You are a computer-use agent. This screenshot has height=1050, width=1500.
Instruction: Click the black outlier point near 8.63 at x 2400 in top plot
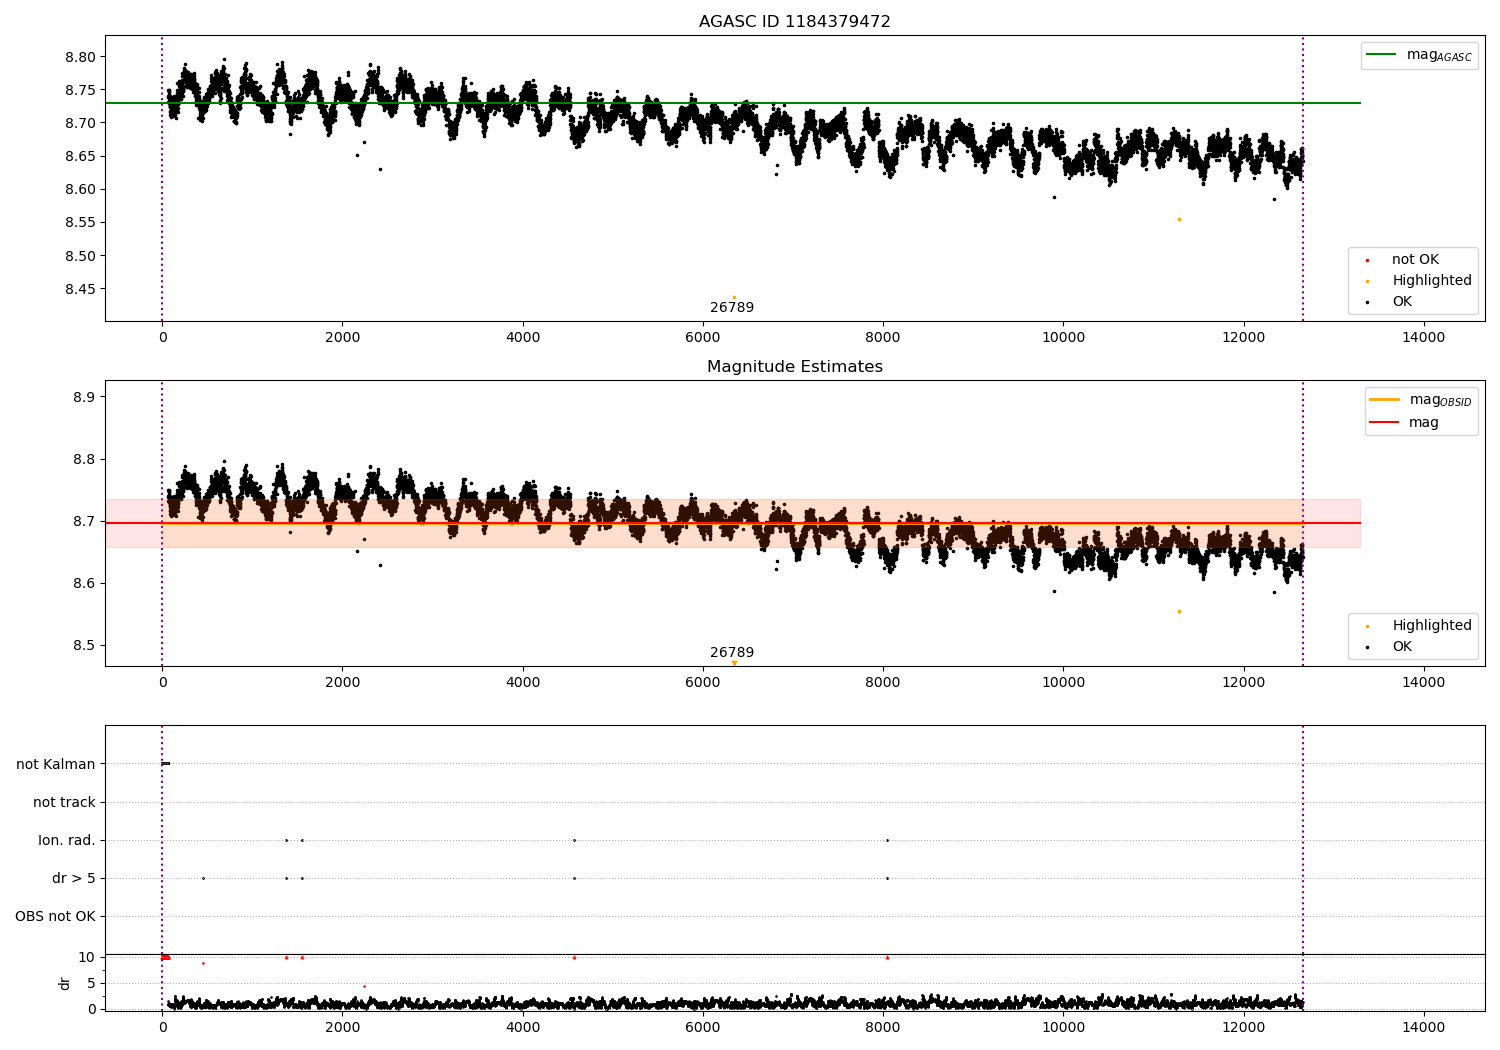point(380,169)
